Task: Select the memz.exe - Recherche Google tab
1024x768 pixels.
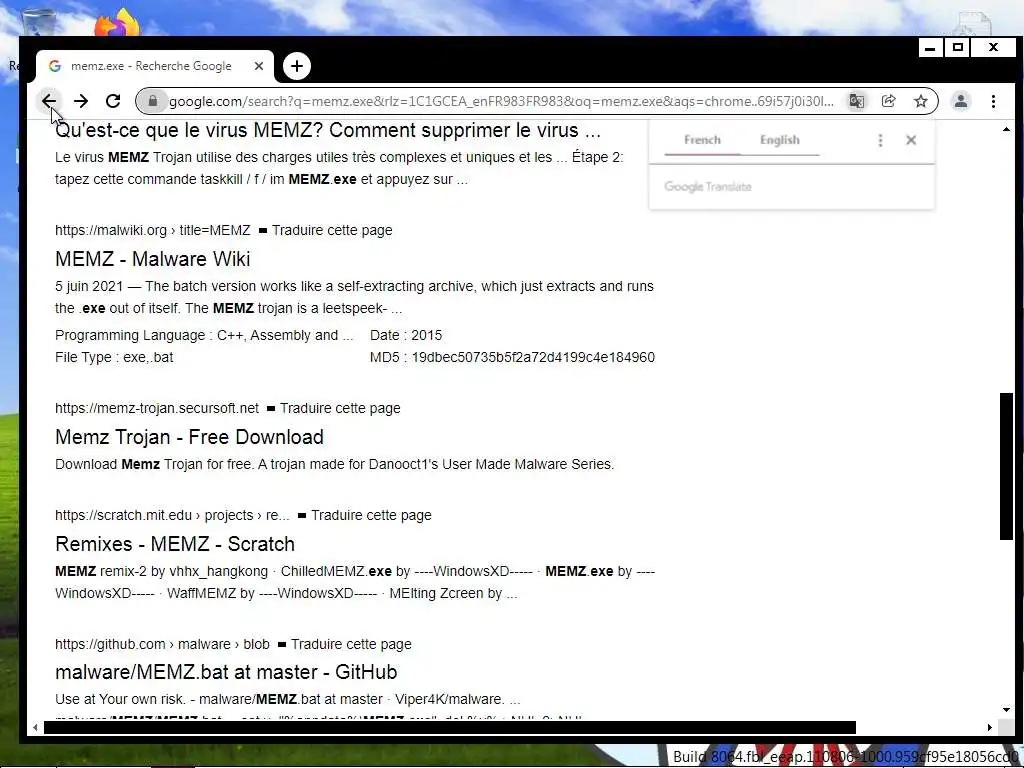Action: [155, 66]
